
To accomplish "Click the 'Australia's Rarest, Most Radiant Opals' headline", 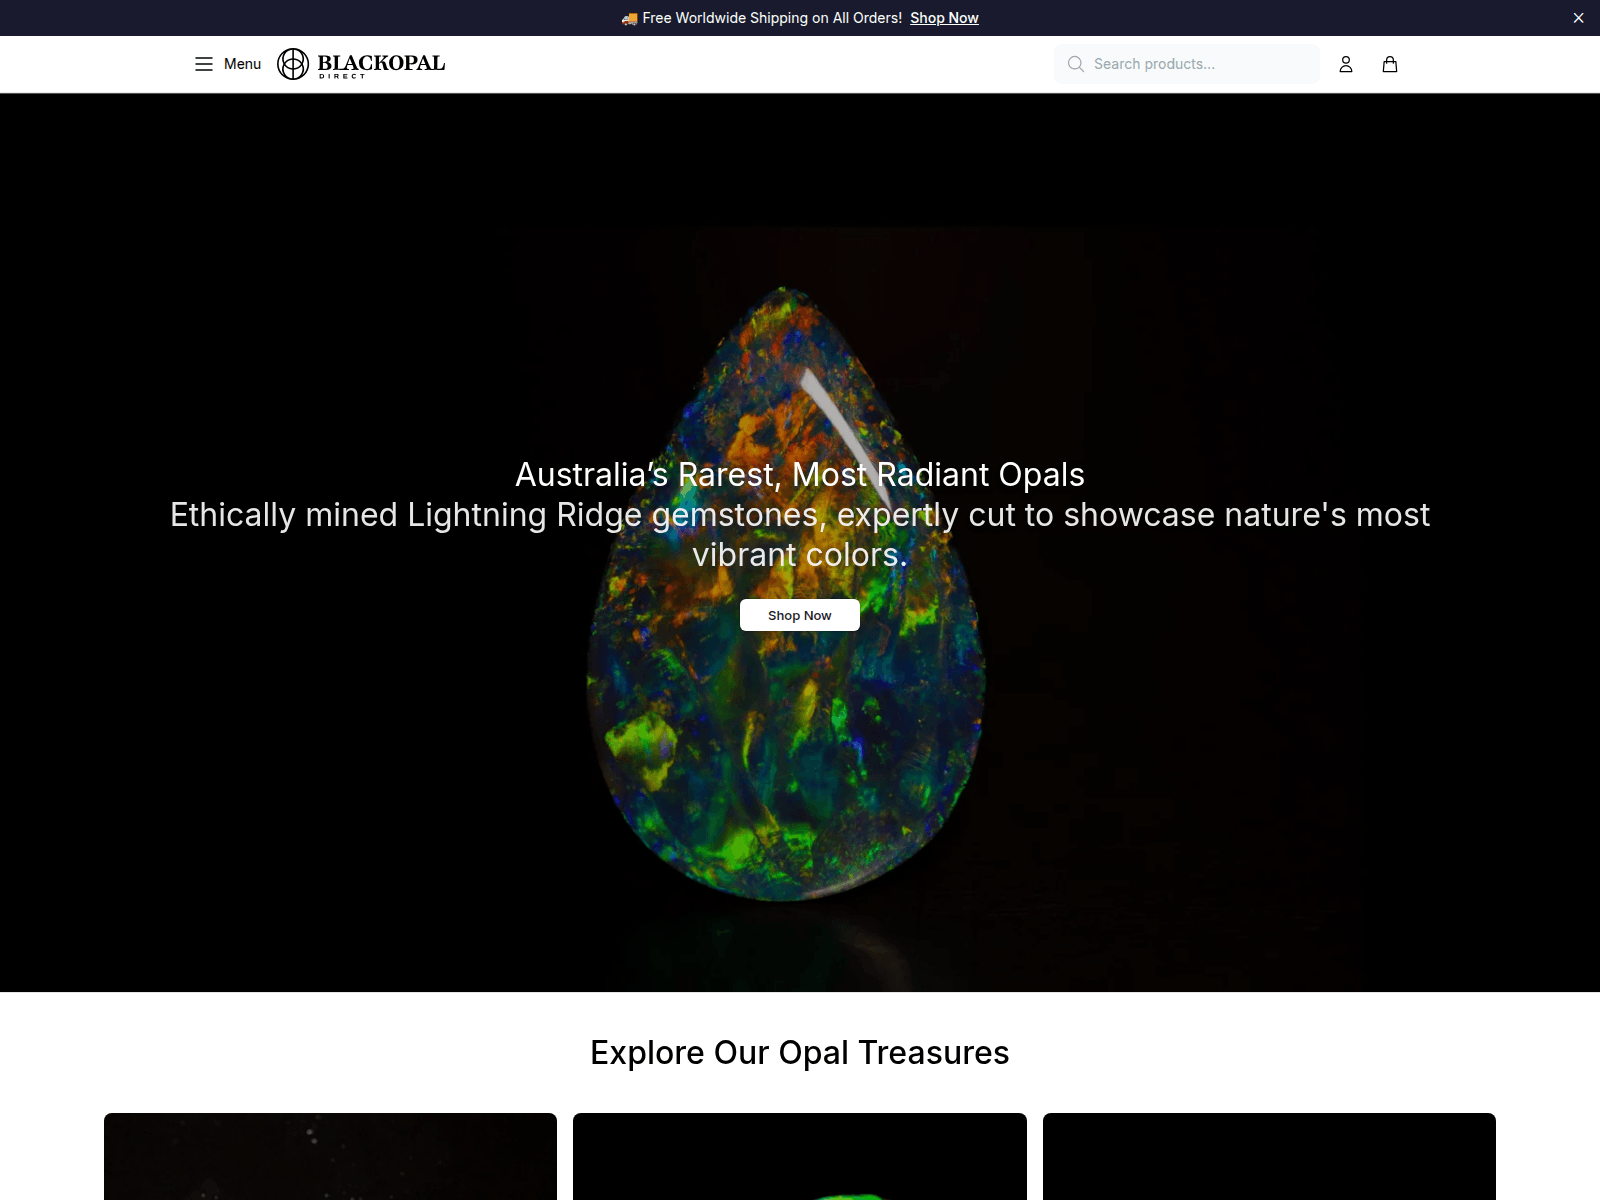I will (800, 475).
